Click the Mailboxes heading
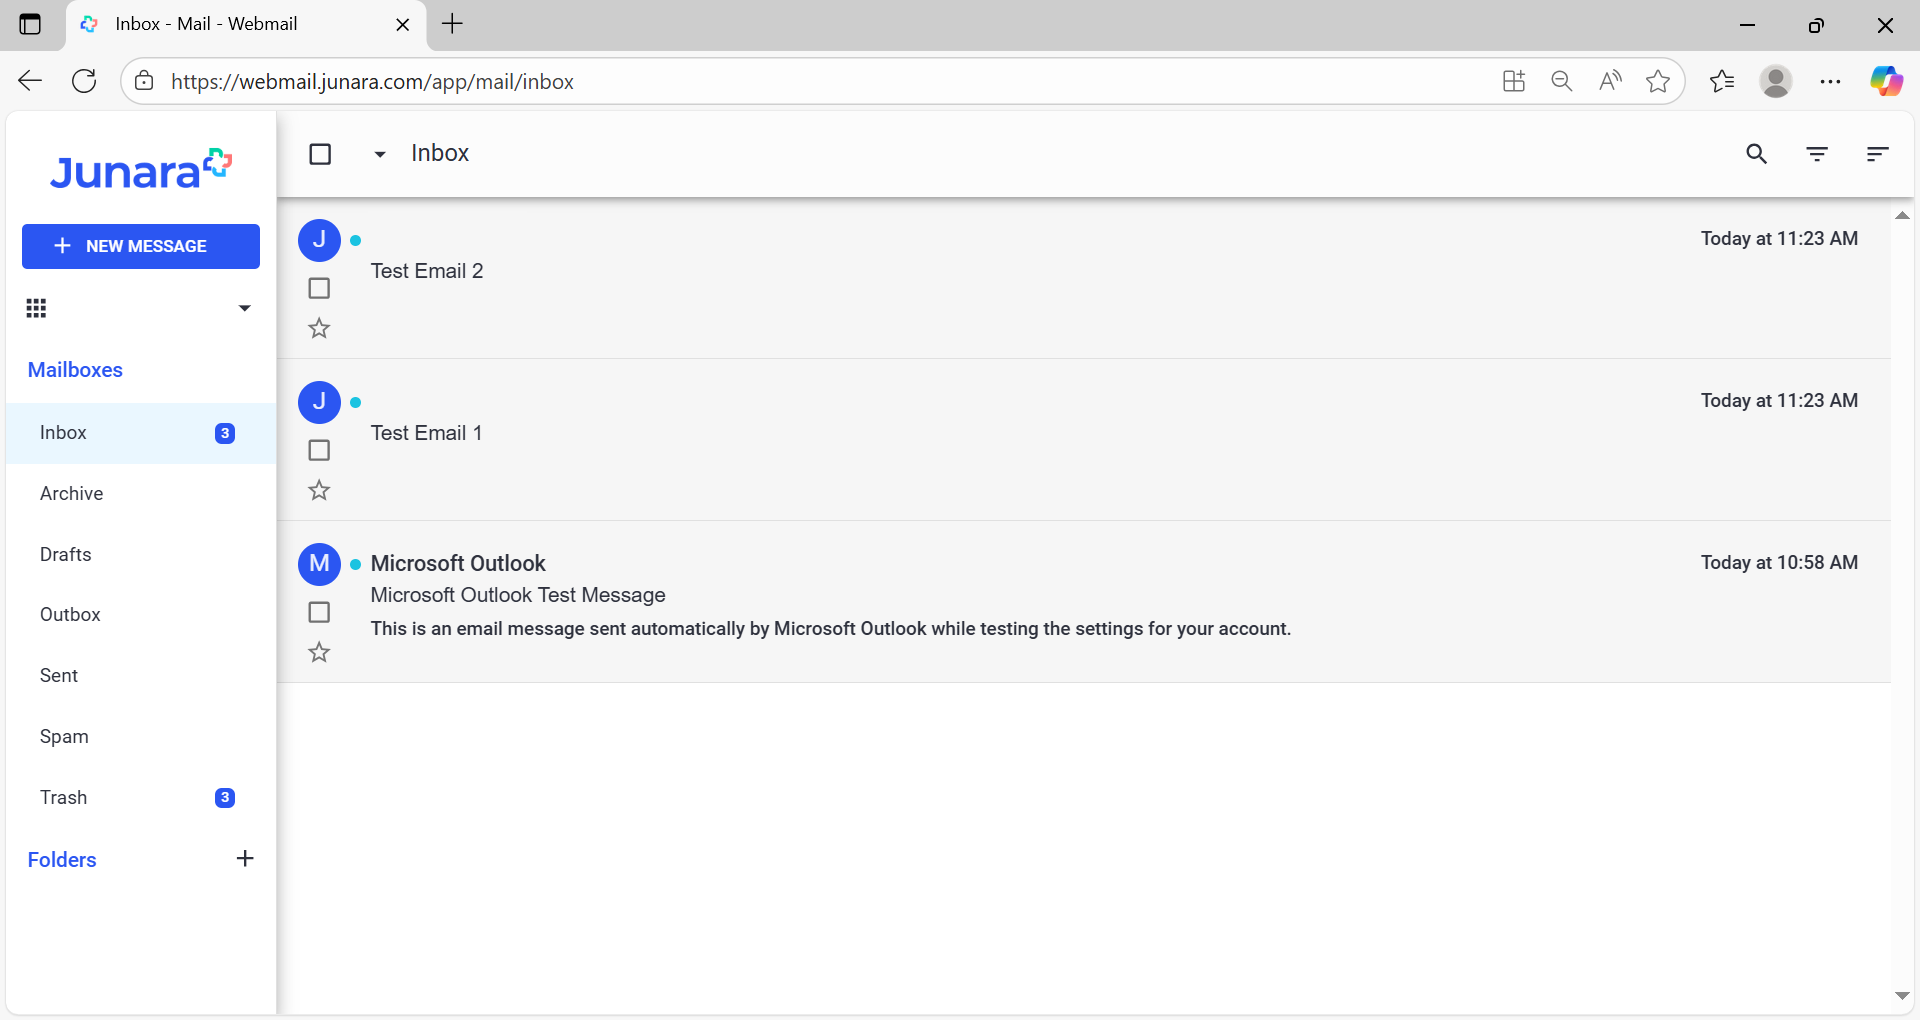Viewport: 1920px width, 1020px height. 75,370
